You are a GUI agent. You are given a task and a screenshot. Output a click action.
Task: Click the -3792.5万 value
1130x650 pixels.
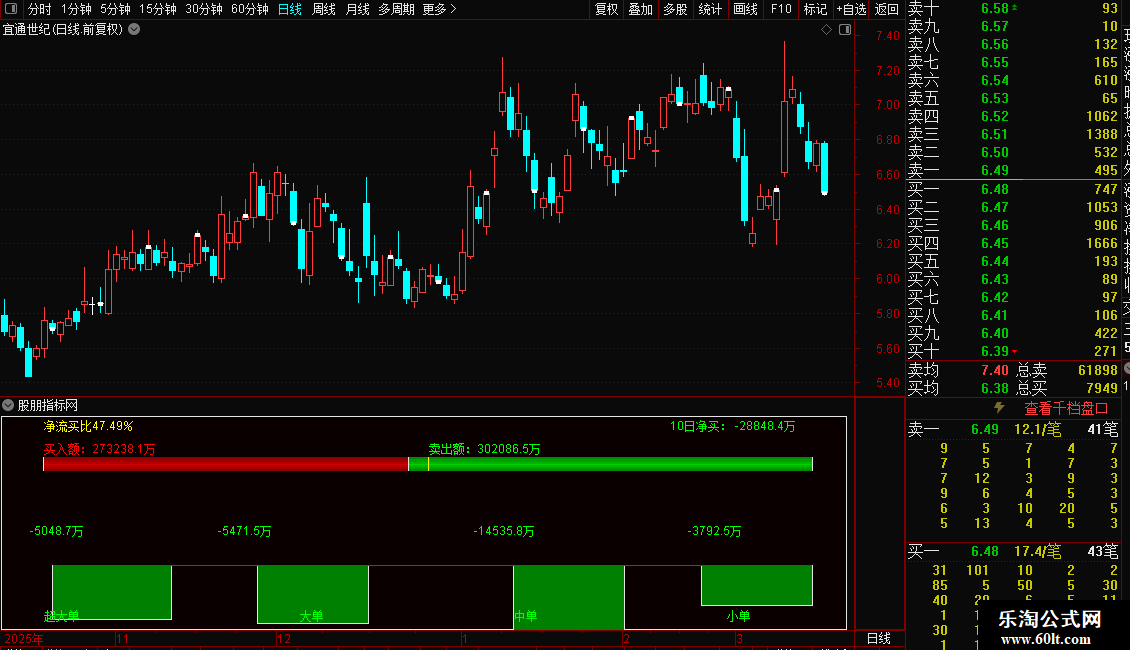(x=714, y=531)
